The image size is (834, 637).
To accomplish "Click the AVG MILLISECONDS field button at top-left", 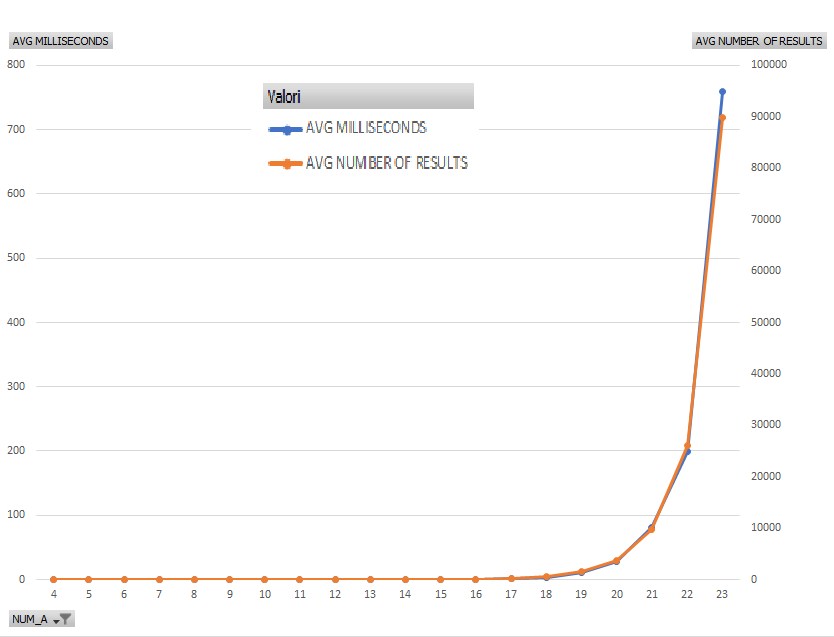I will point(60,41).
